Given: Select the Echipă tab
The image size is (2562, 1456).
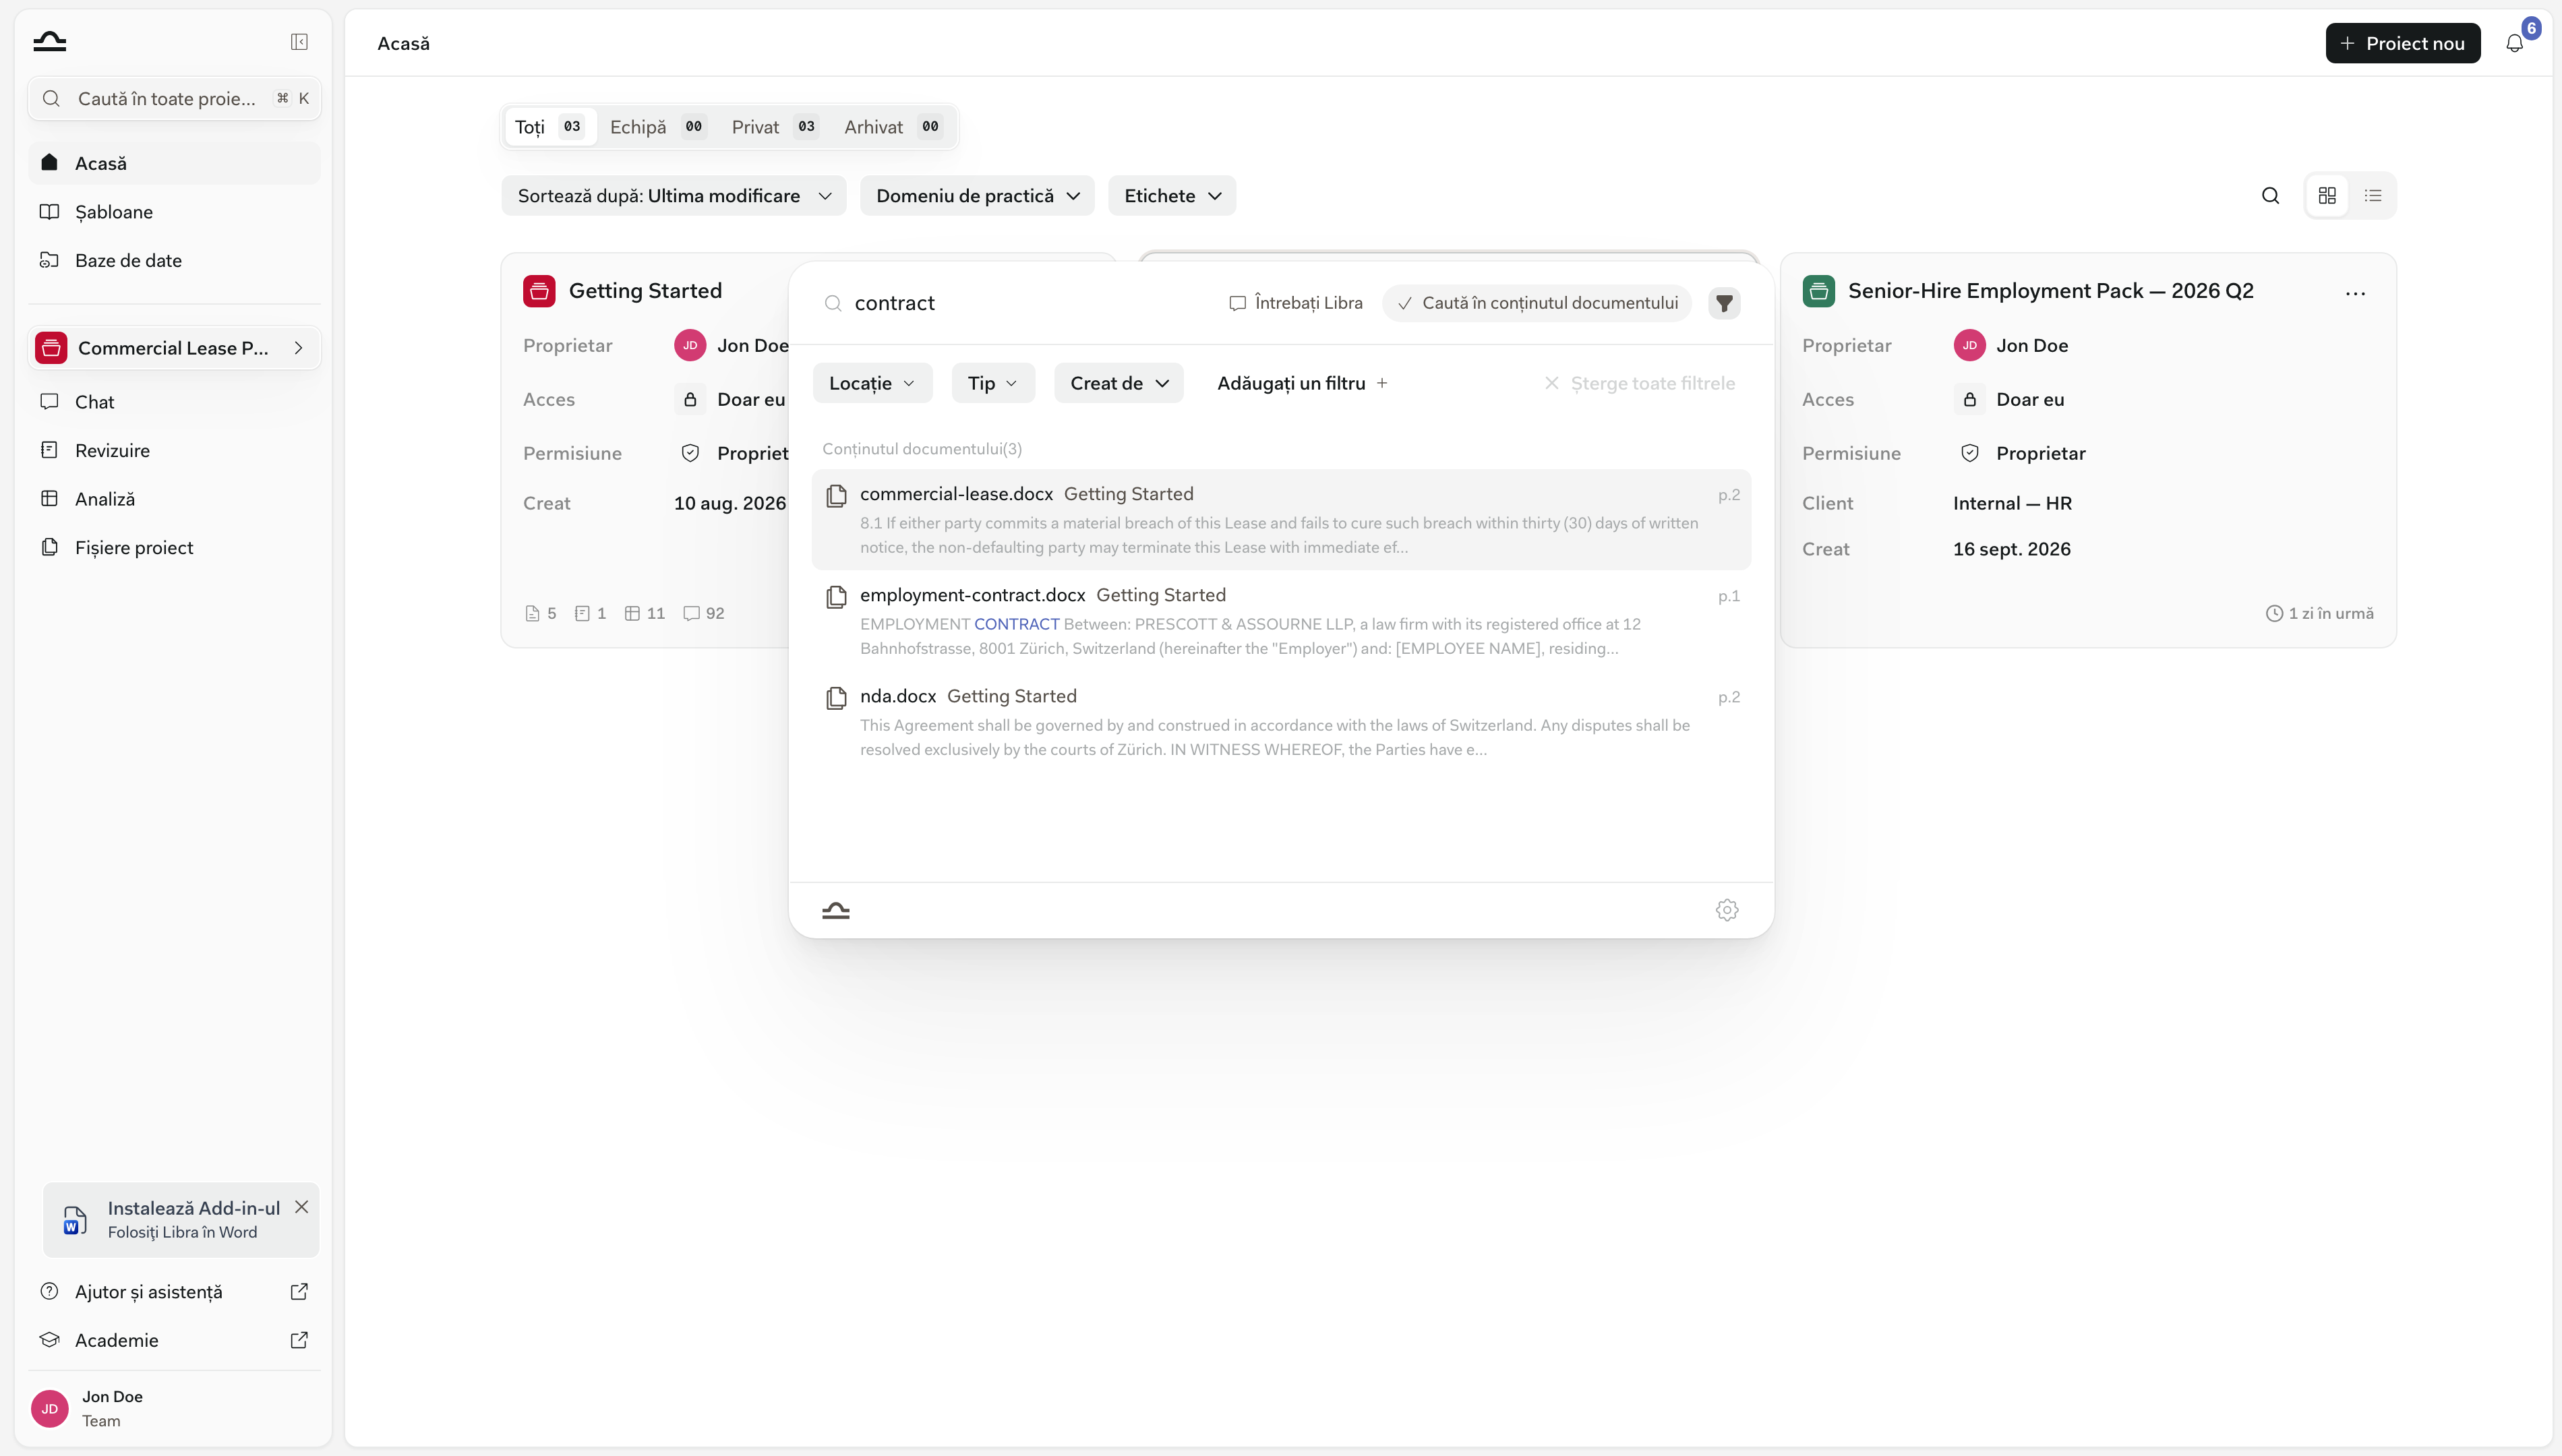Looking at the screenshot, I should click(x=657, y=127).
